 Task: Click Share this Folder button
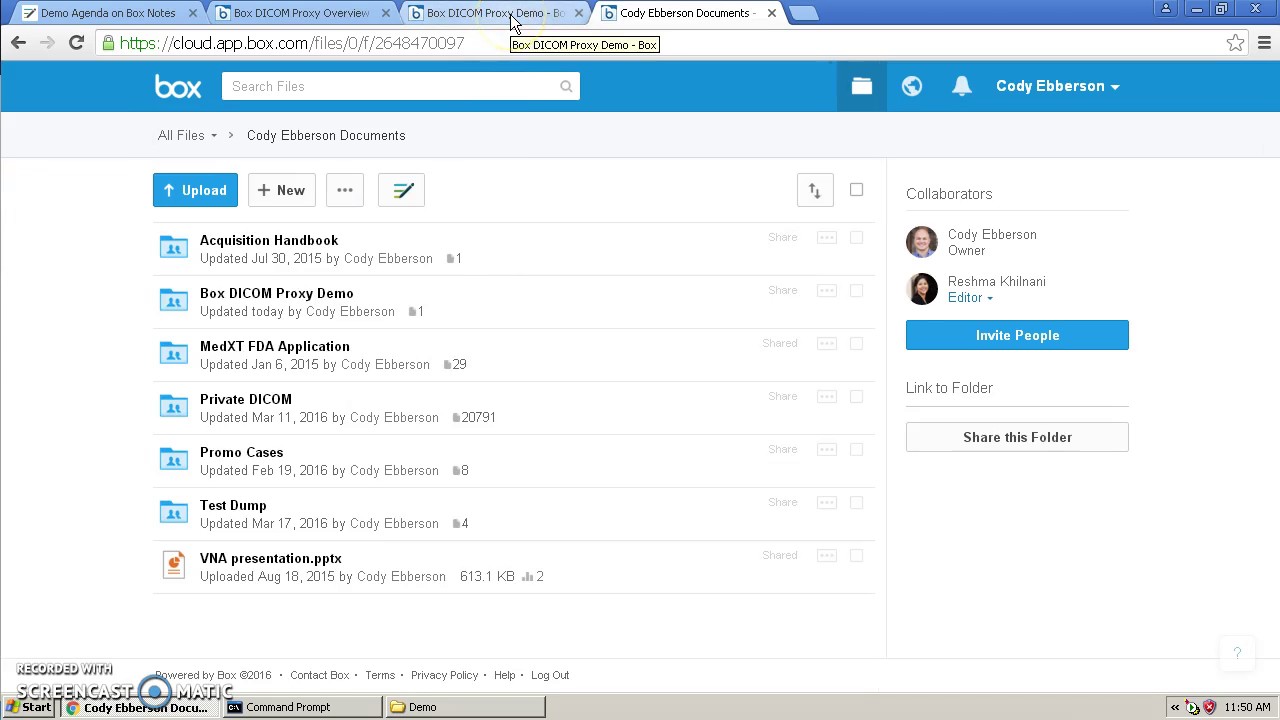pos(1017,437)
